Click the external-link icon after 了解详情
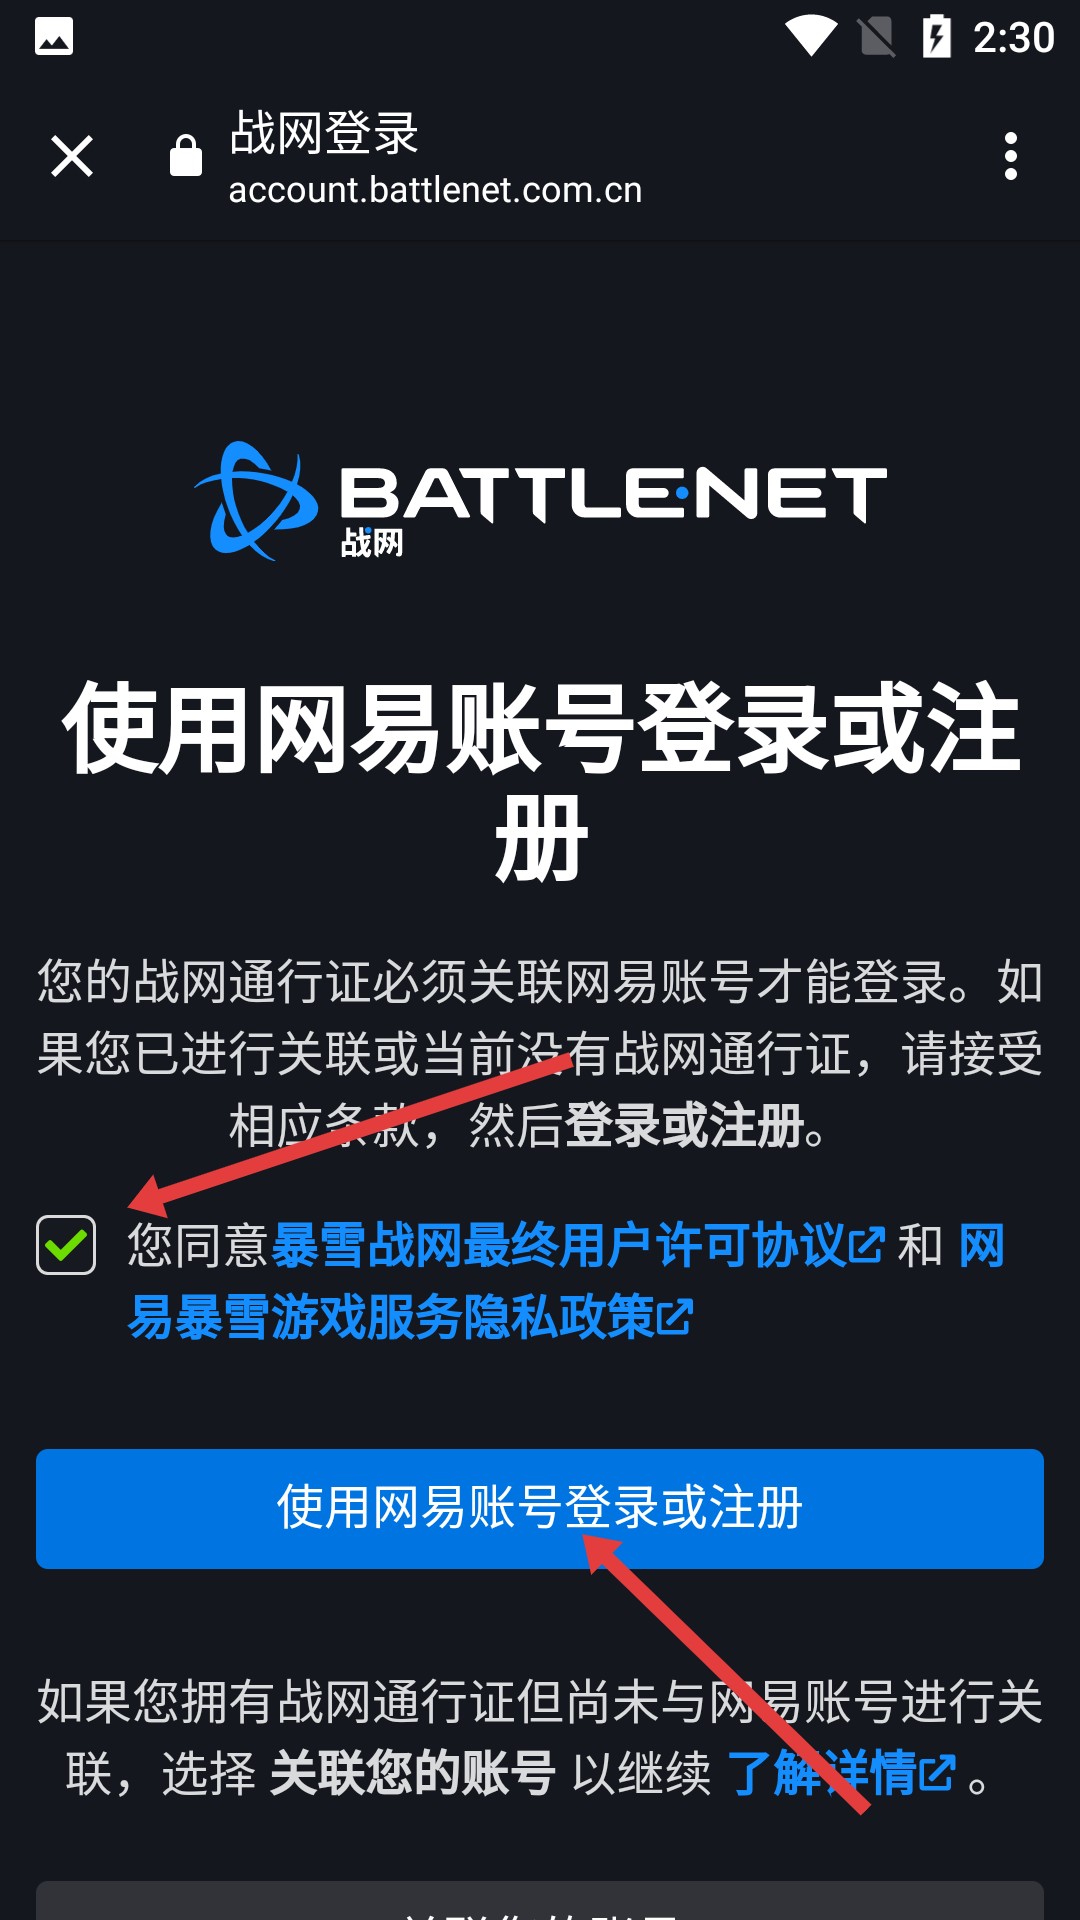 pyautogui.click(x=937, y=1774)
